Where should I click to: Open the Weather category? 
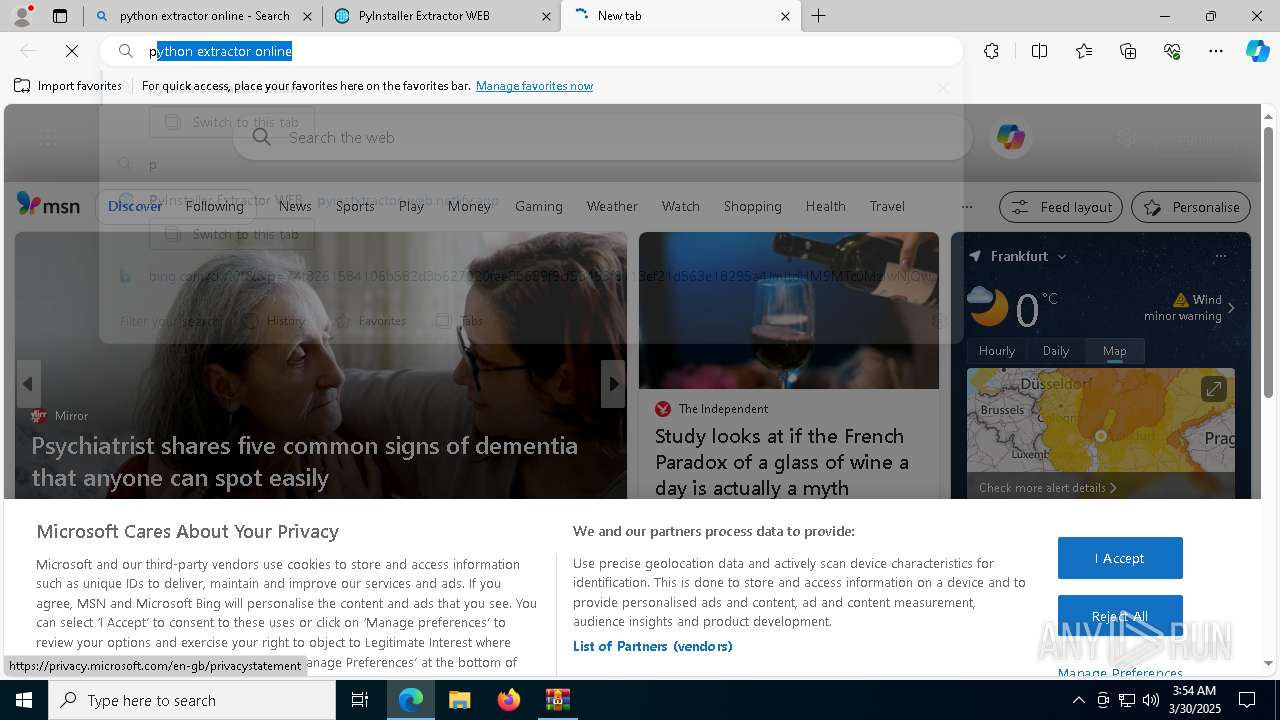(612, 206)
